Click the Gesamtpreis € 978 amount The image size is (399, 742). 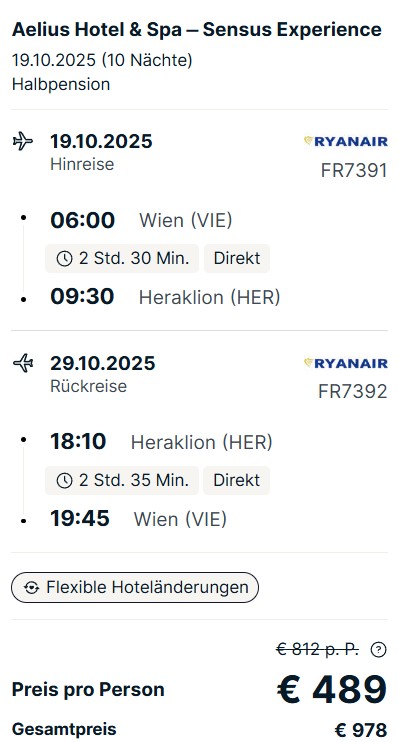click(x=361, y=730)
